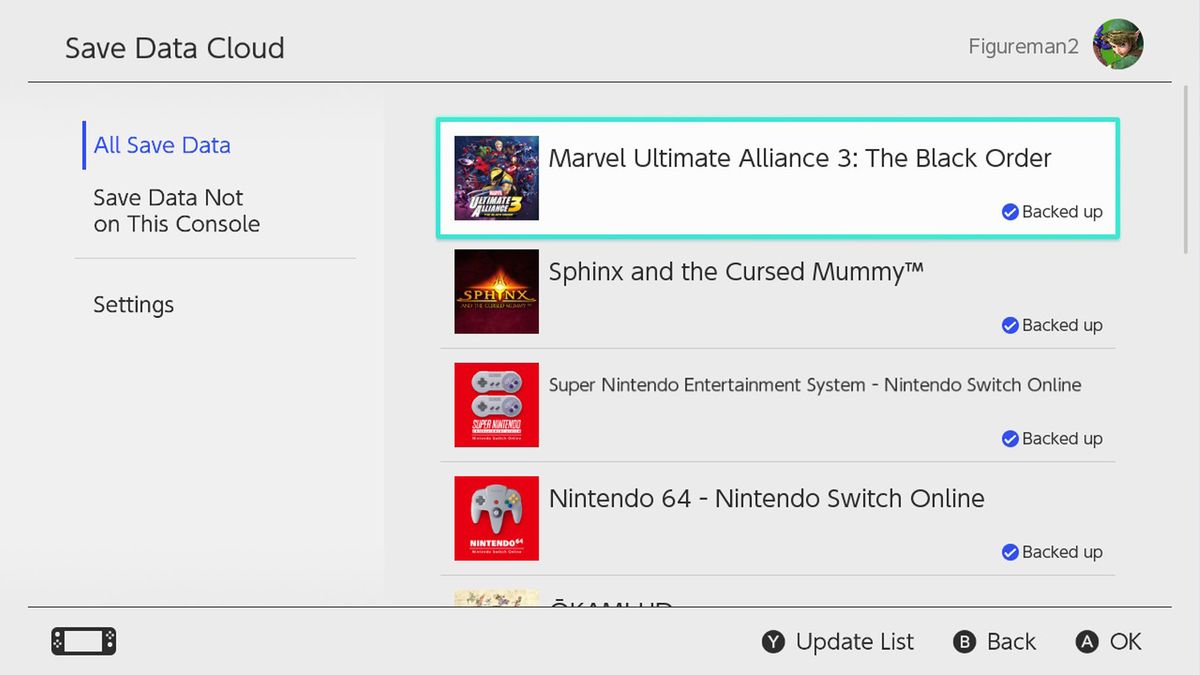The image size is (1200, 675).
Task: Confirm with the OK button
Action: 1109,642
